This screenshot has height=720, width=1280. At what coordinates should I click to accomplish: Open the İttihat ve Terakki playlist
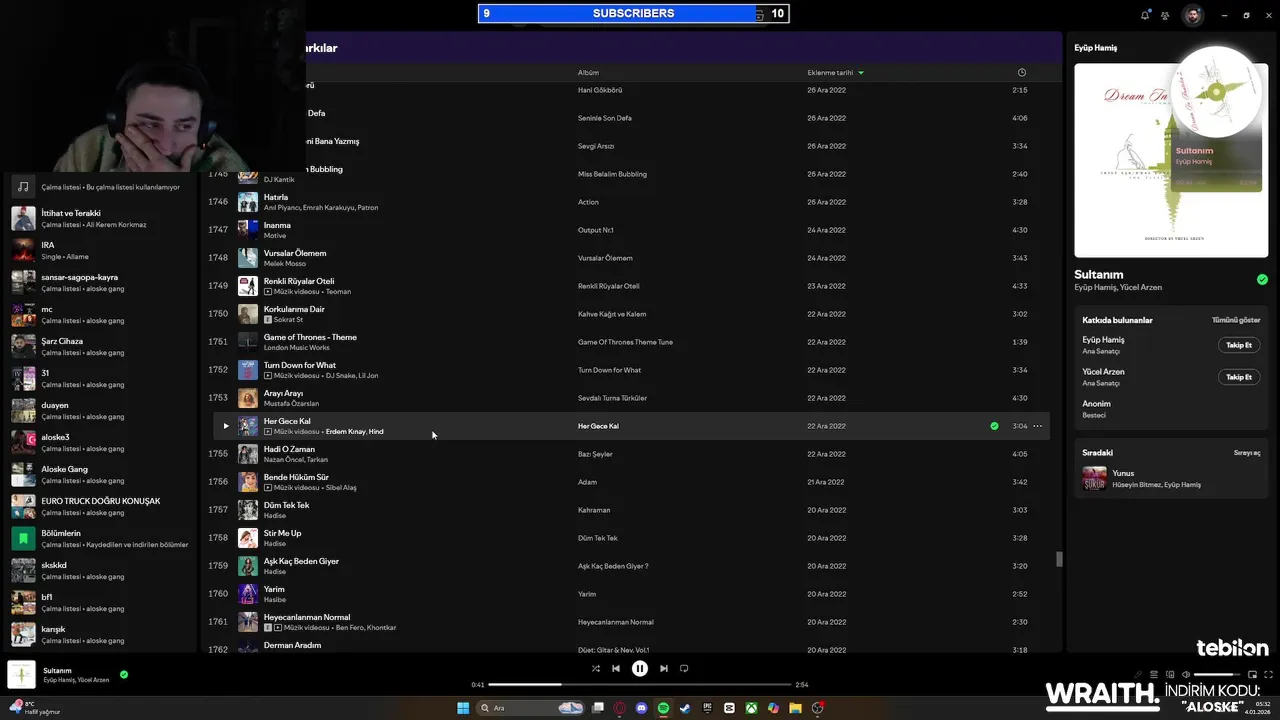click(100, 218)
